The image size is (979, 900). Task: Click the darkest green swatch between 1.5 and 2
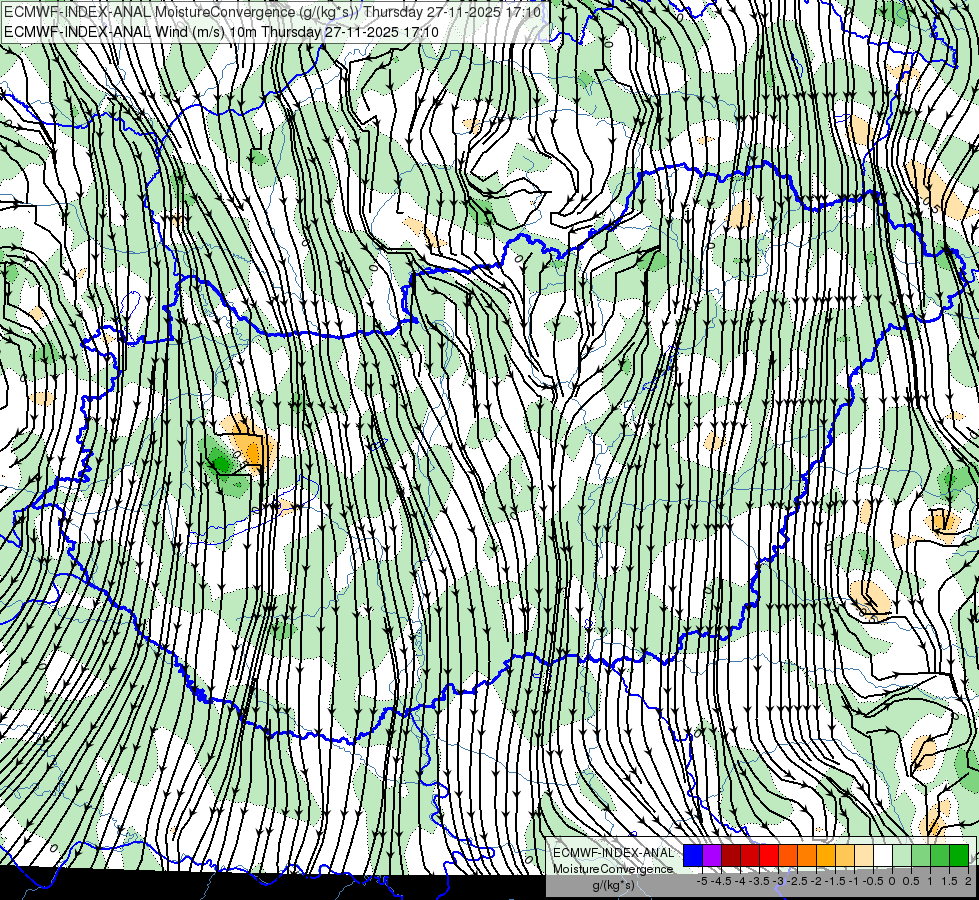pyautogui.click(x=959, y=856)
